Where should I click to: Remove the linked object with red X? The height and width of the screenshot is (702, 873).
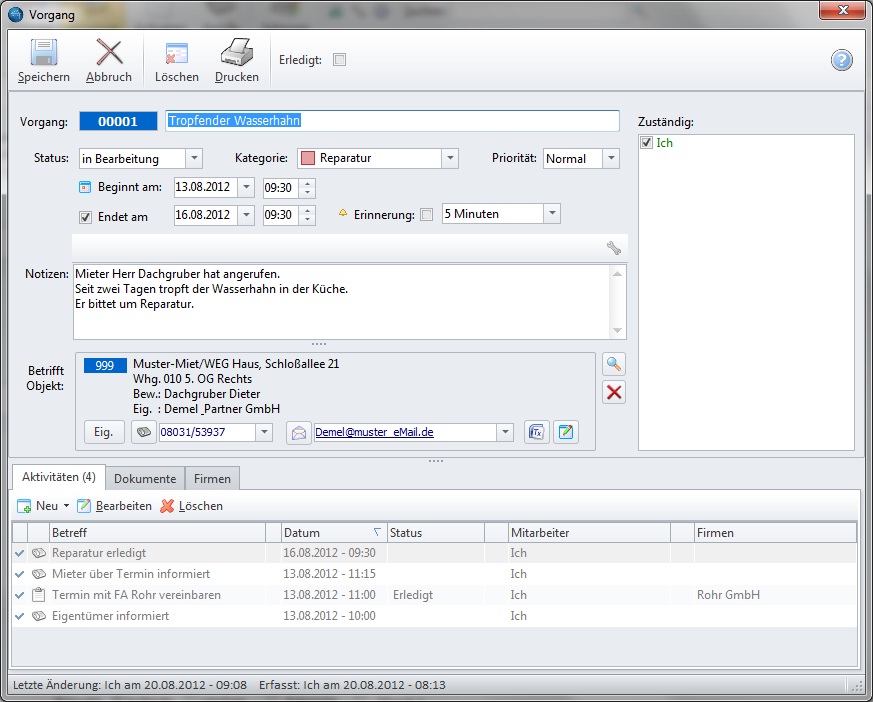(x=614, y=392)
